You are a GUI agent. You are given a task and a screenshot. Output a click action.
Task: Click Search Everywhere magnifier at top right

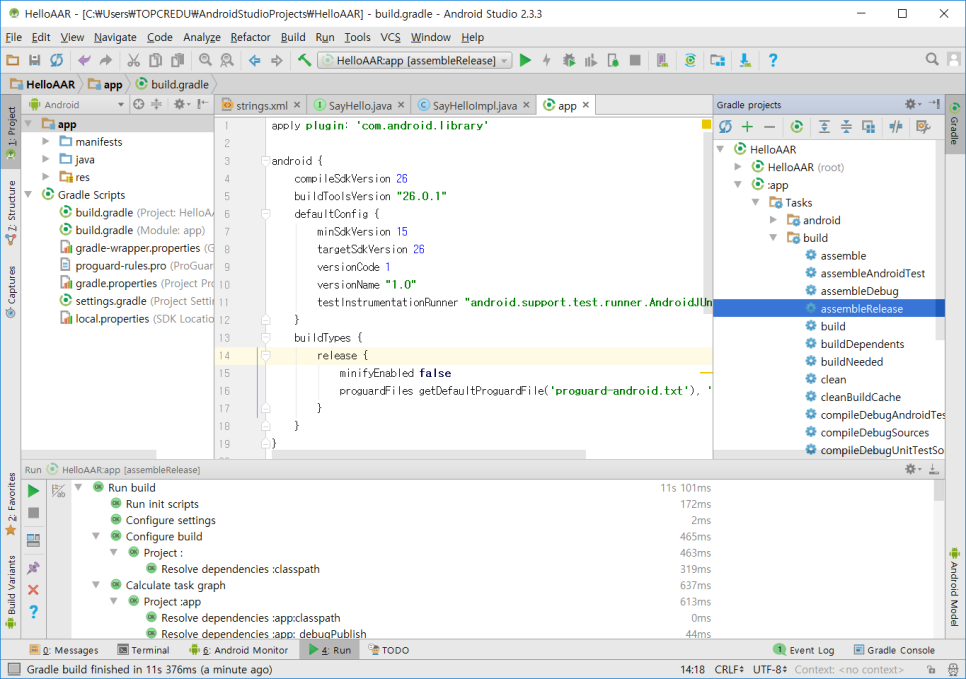tap(932, 59)
